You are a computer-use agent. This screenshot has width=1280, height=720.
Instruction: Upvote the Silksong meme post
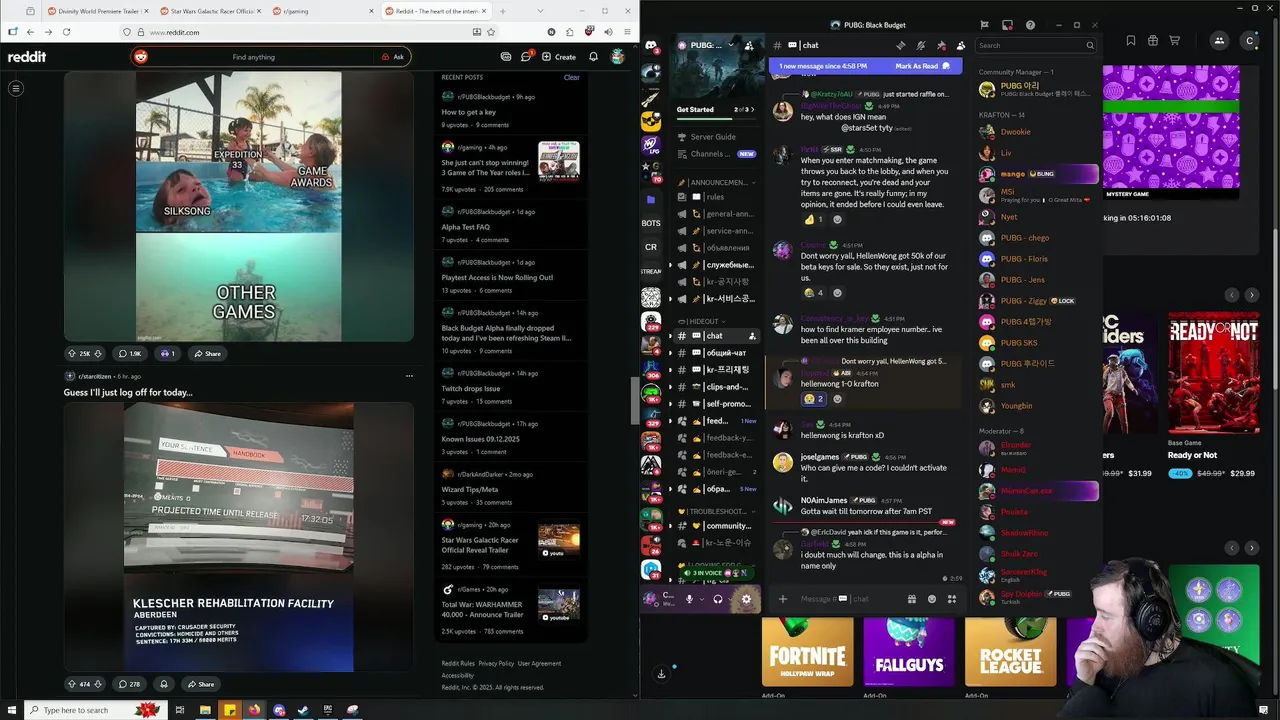pos(72,353)
